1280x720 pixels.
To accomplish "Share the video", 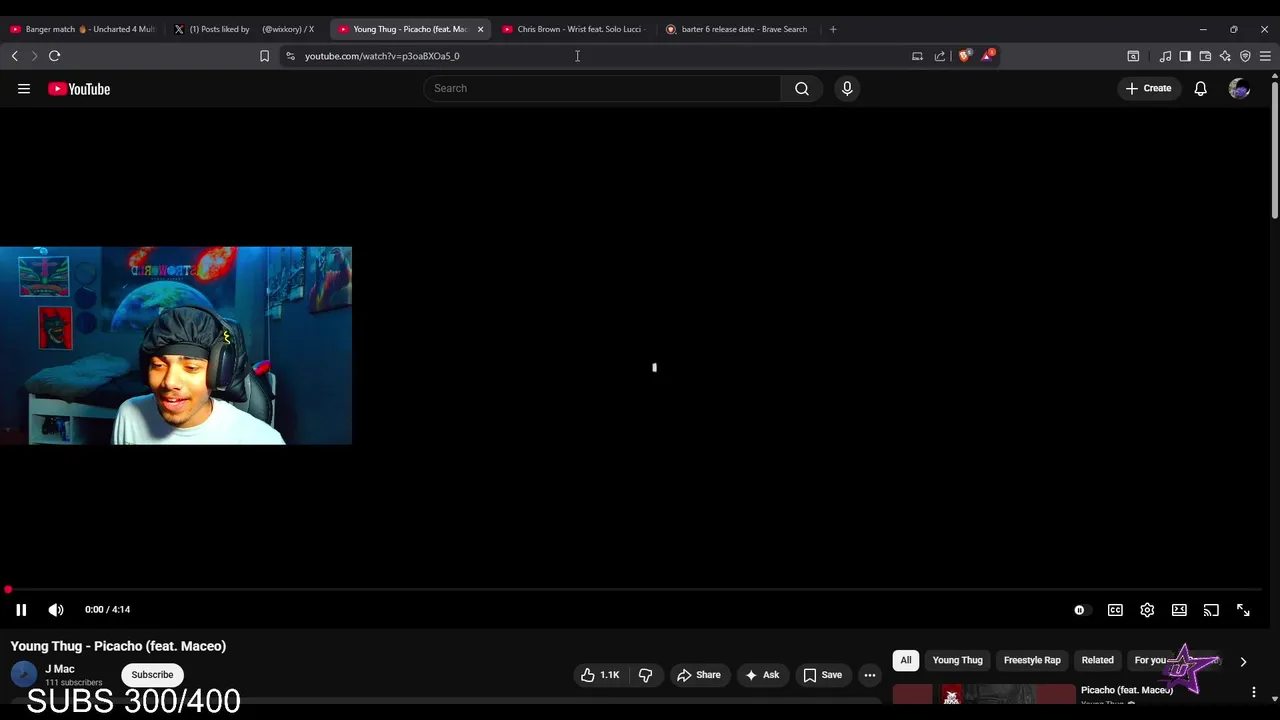I will [699, 675].
